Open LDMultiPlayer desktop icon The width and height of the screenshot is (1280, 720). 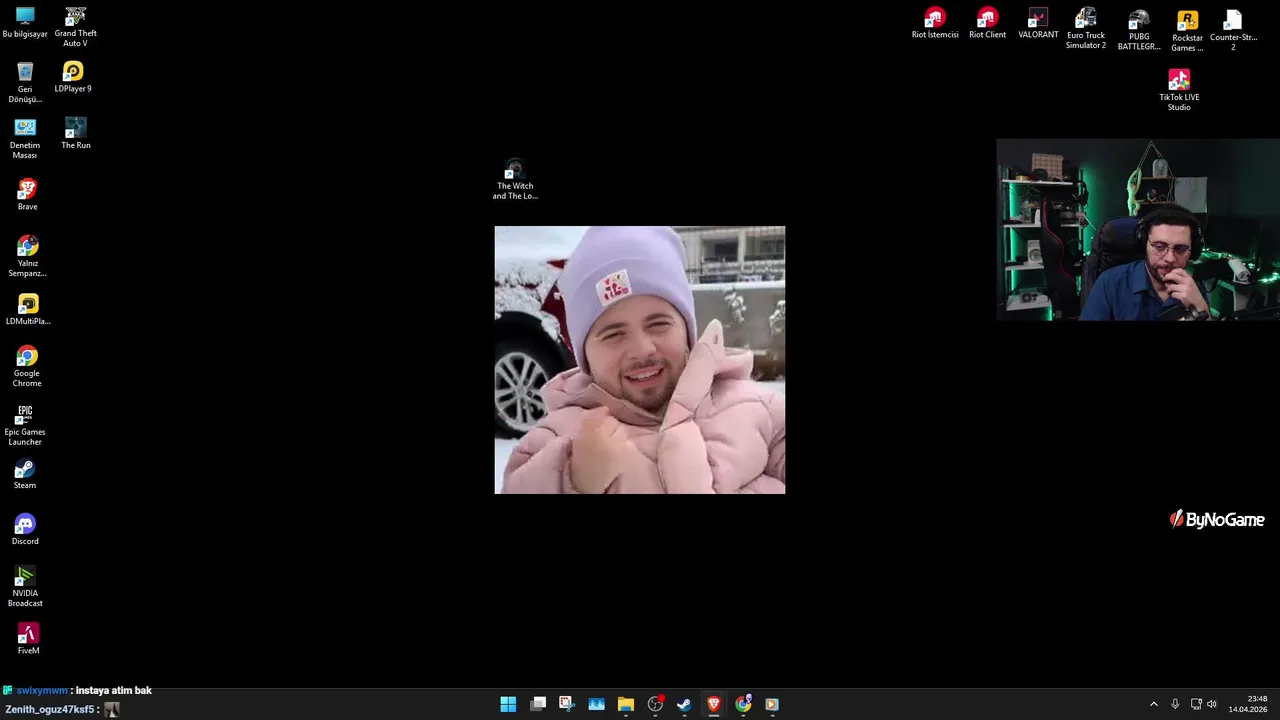coord(27,310)
